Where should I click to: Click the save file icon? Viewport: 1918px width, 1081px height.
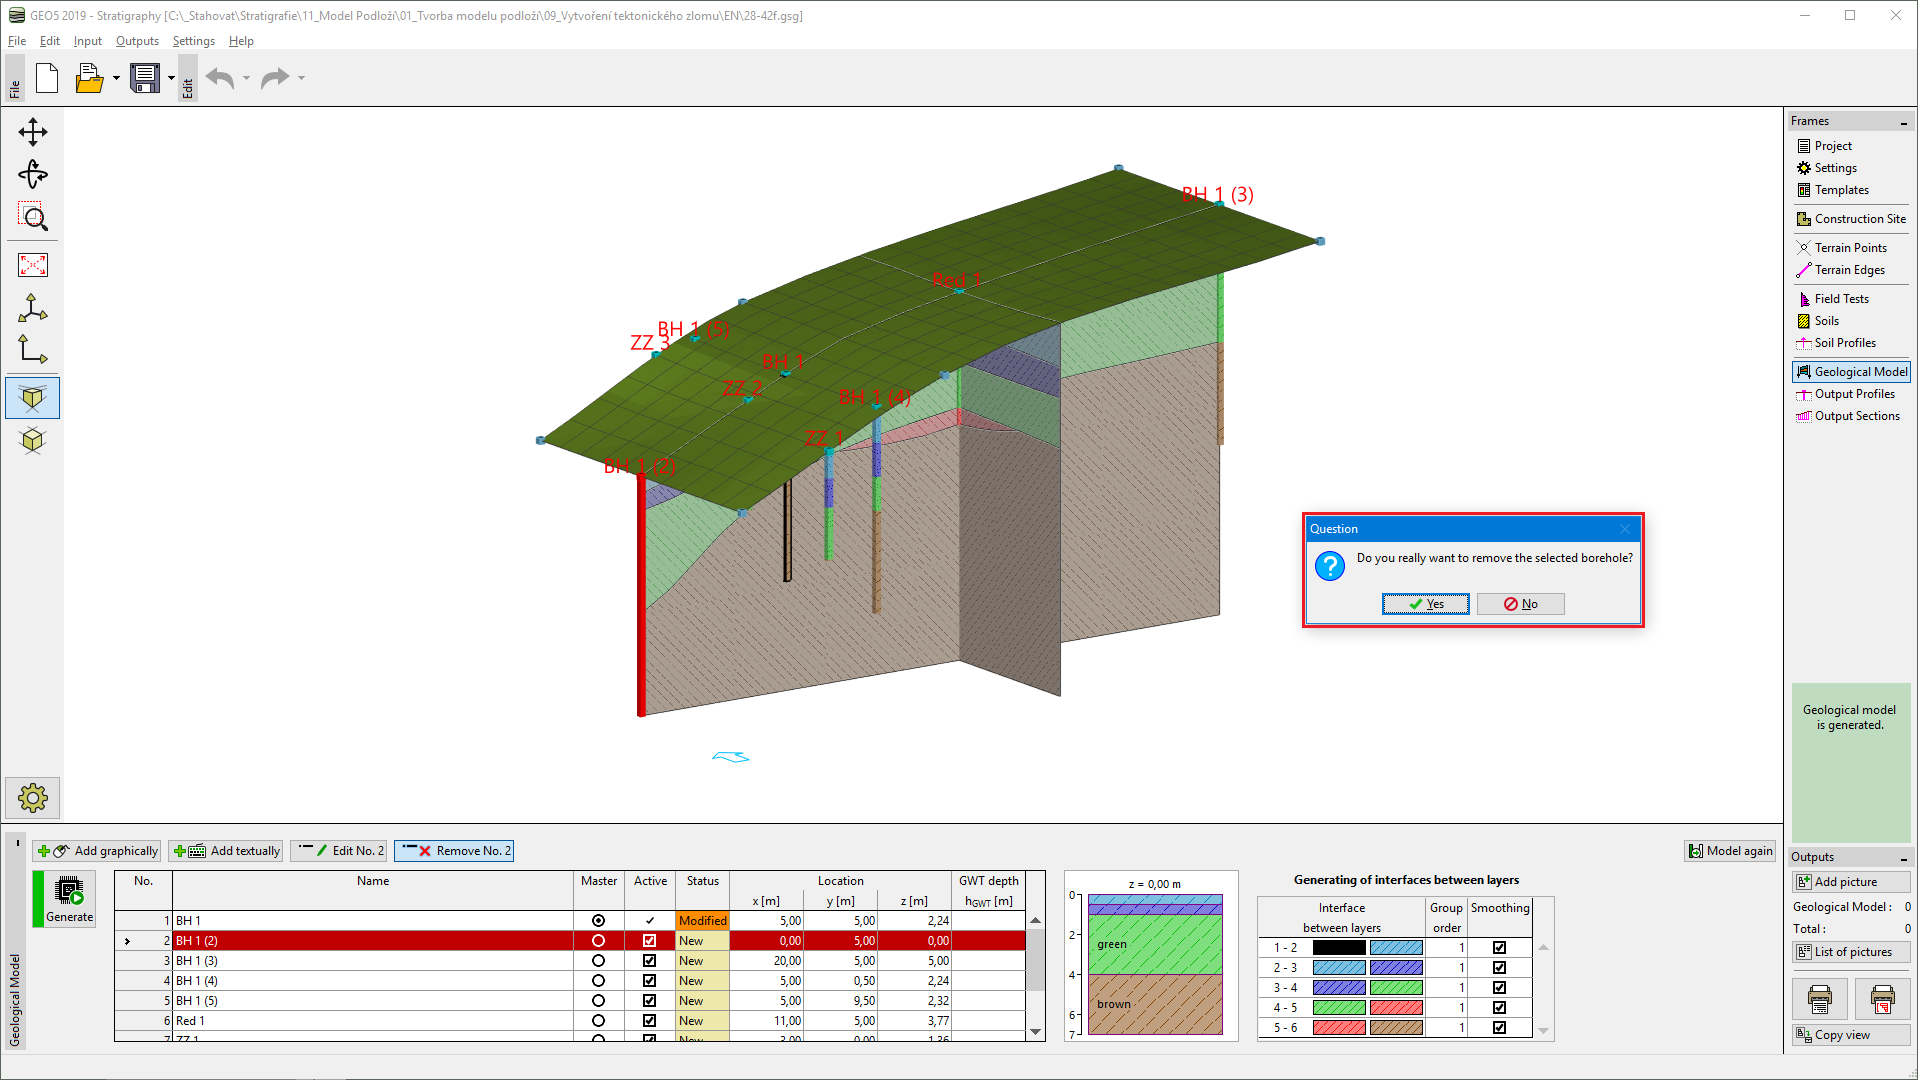(145, 78)
